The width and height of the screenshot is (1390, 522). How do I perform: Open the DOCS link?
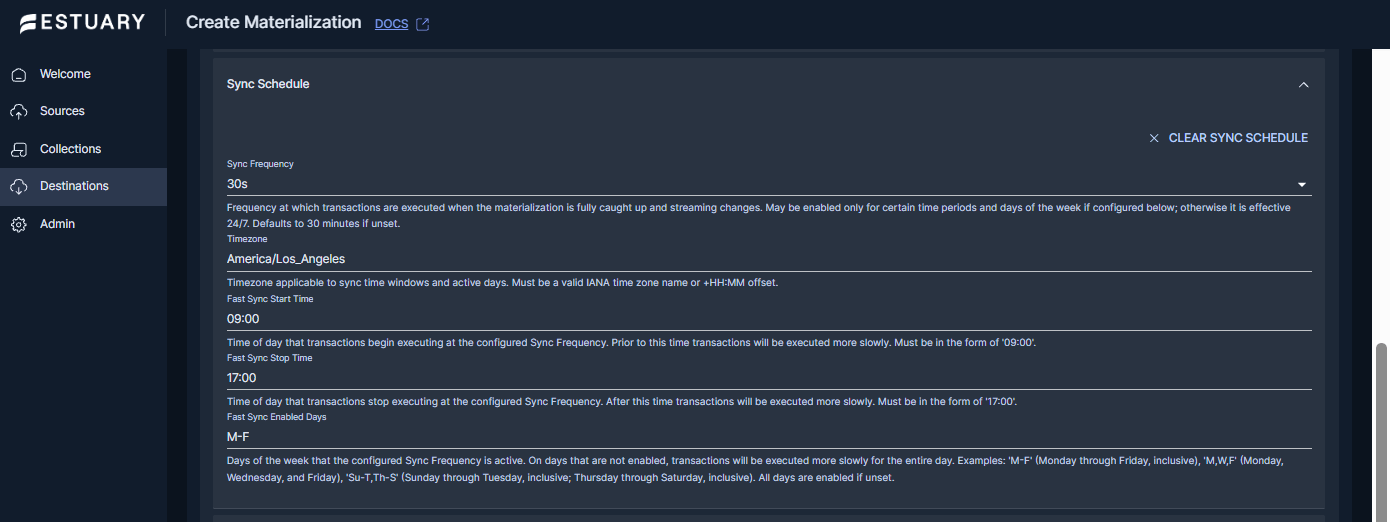pyautogui.click(x=391, y=24)
